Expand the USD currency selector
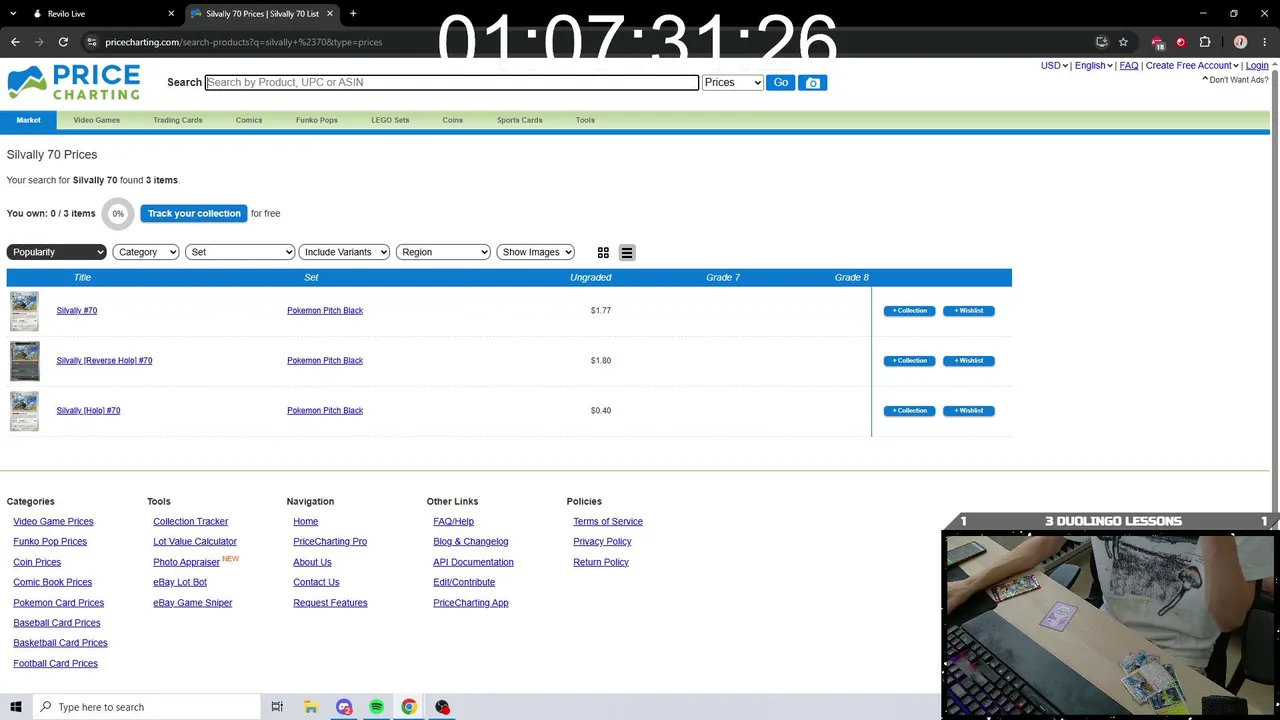 pyautogui.click(x=1054, y=66)
